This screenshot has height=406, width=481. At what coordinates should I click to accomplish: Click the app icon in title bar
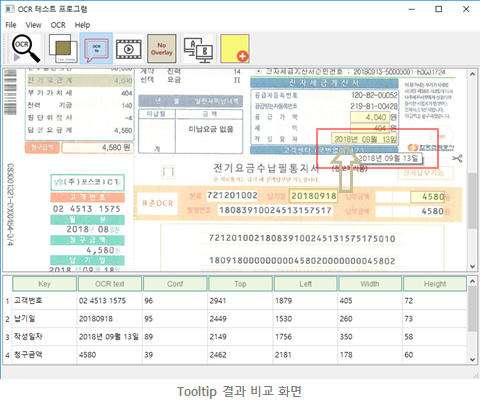click(10, 9)
